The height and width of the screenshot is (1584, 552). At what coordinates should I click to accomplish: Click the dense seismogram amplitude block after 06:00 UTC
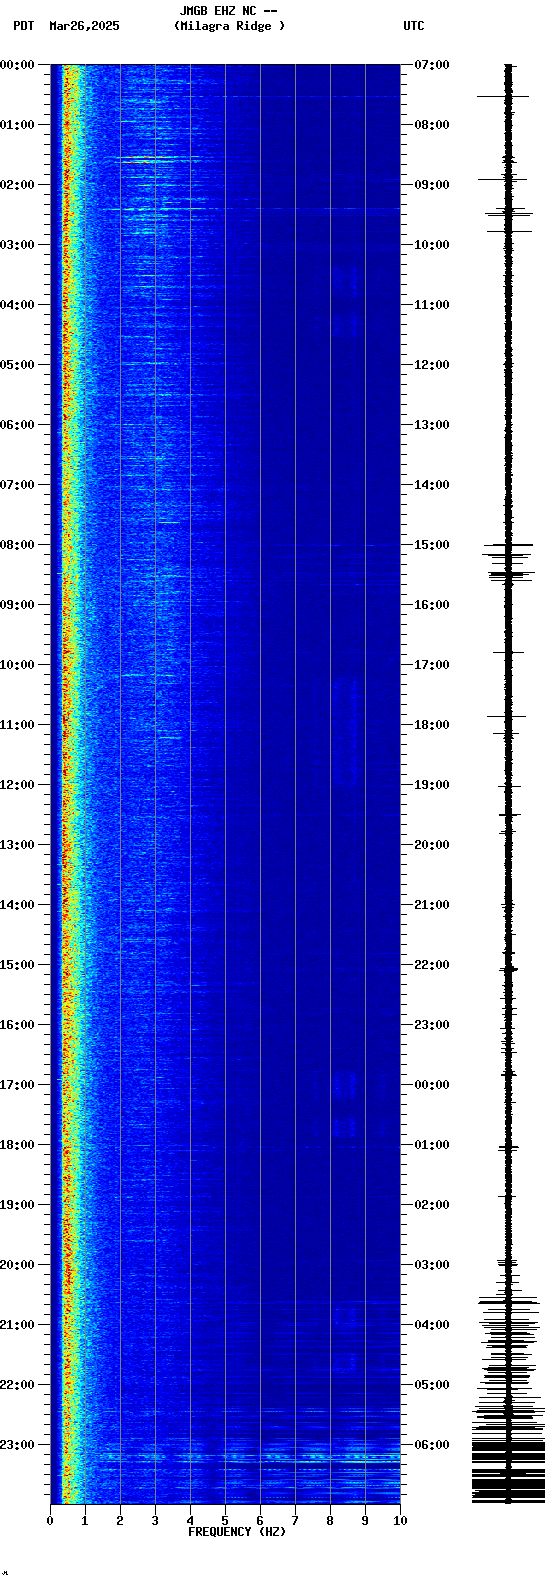(x=508, y=1472)
